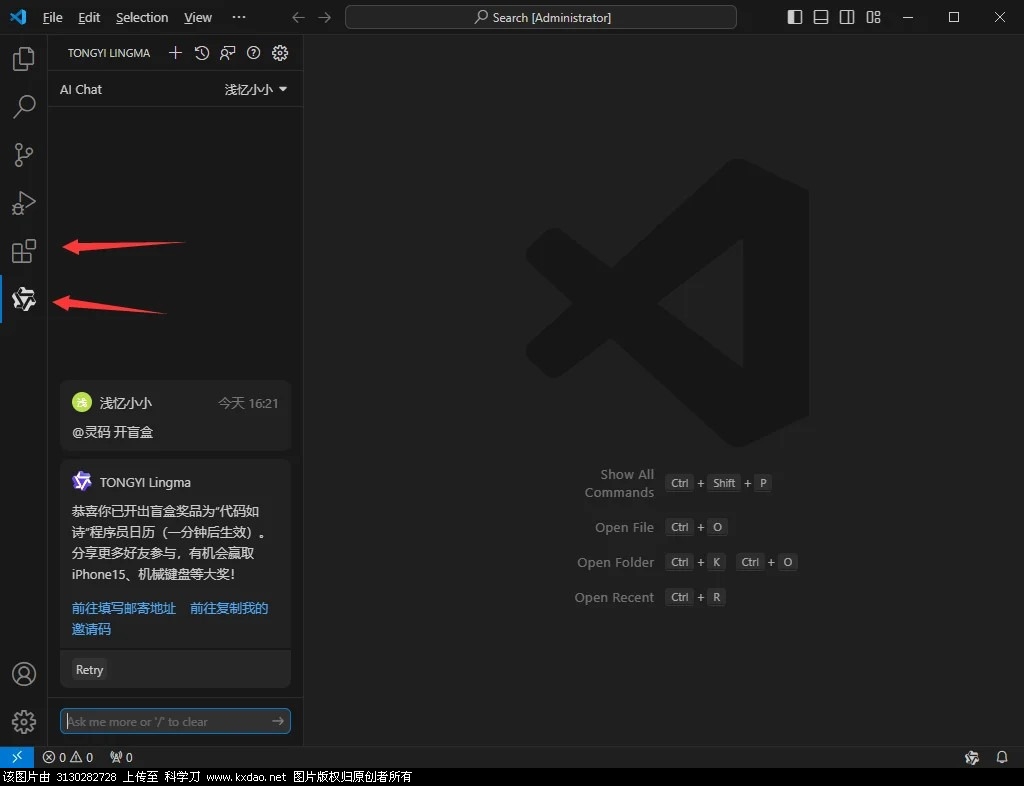Go back with the navigation arrow

[298, 18]
